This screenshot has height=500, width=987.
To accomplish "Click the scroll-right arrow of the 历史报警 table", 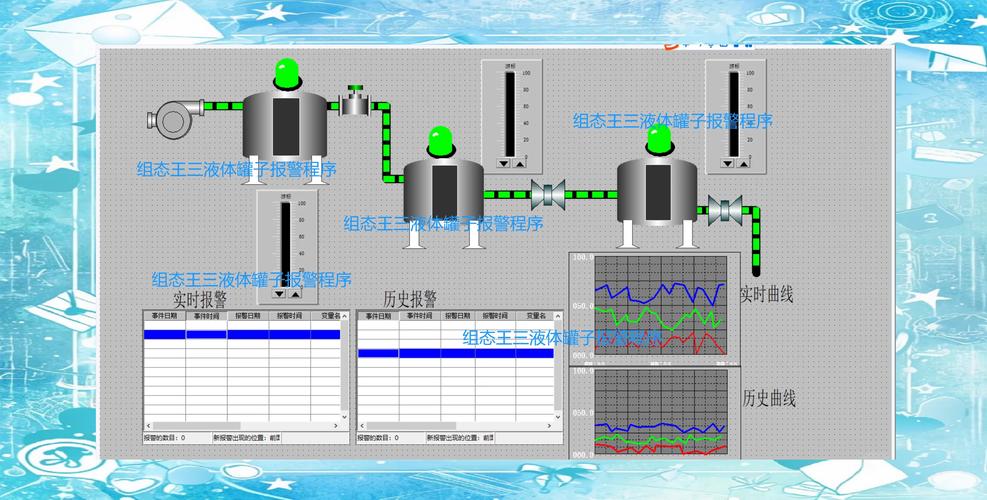I will (550, 426).
